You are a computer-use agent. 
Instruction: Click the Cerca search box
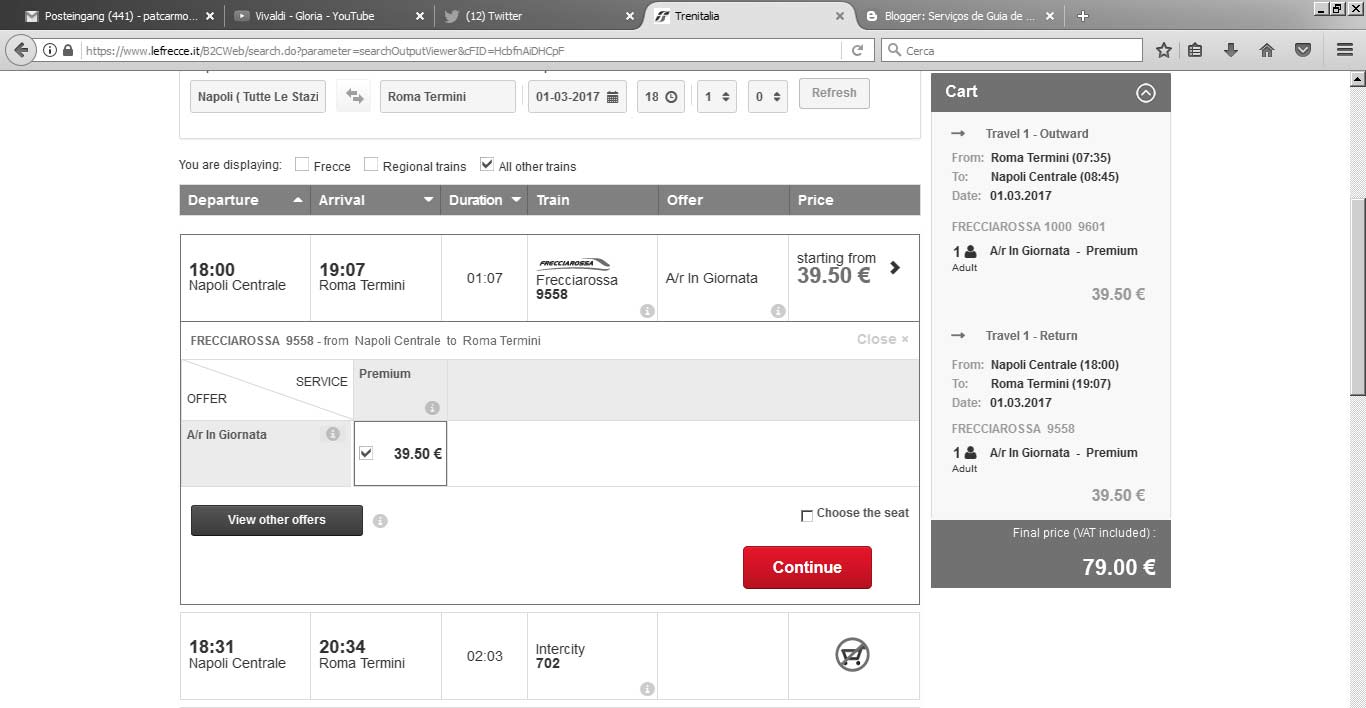click(1012, 50)
